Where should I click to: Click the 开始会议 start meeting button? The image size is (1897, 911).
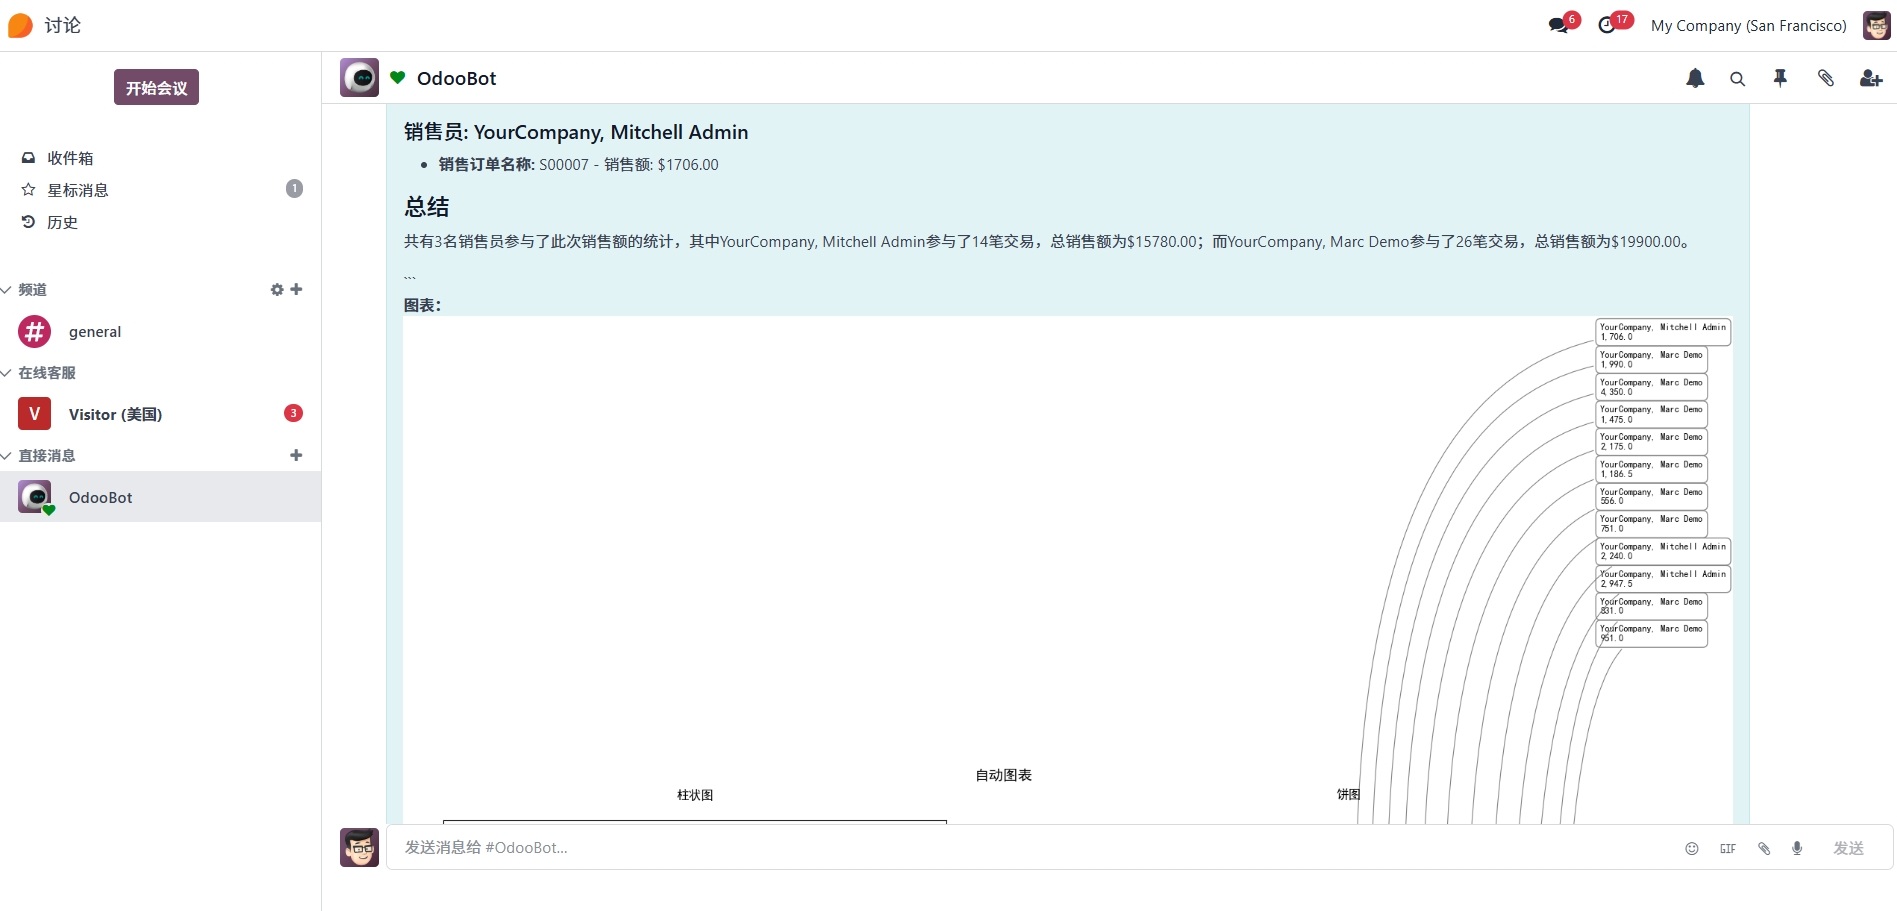click(156, 87)
